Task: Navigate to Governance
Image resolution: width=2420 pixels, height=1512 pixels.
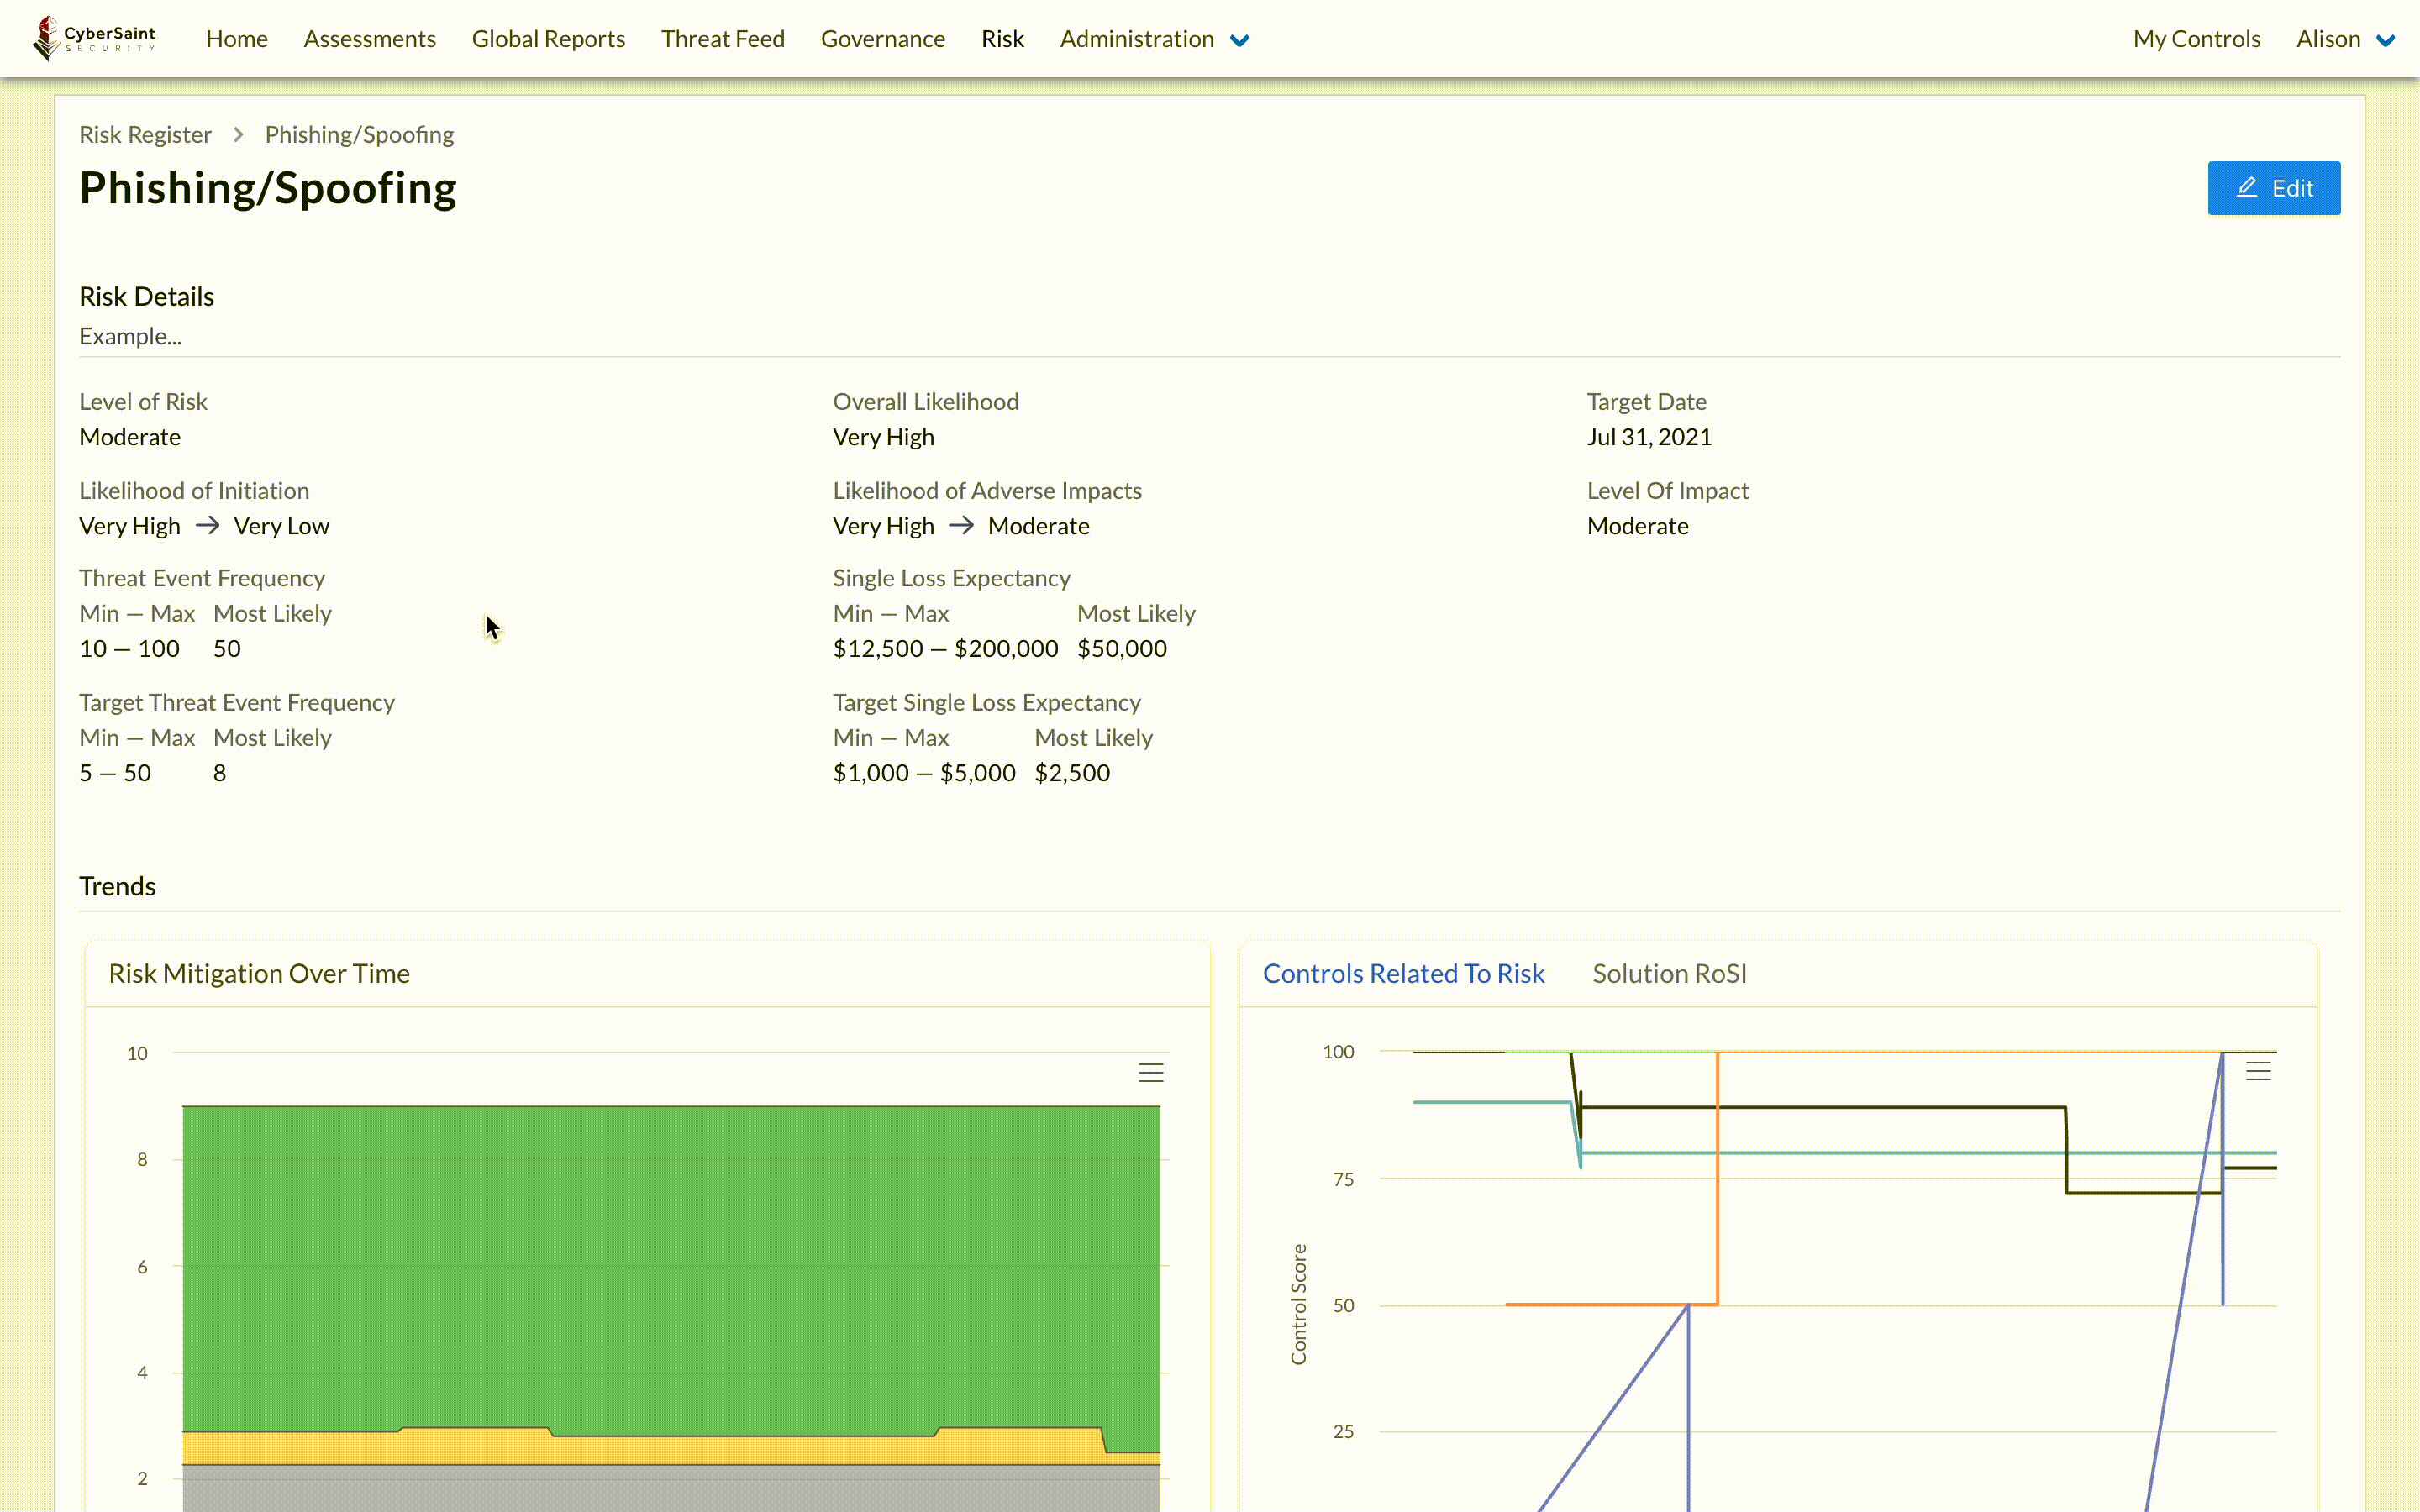Action: pyautogui.click(x=883, y=39)
